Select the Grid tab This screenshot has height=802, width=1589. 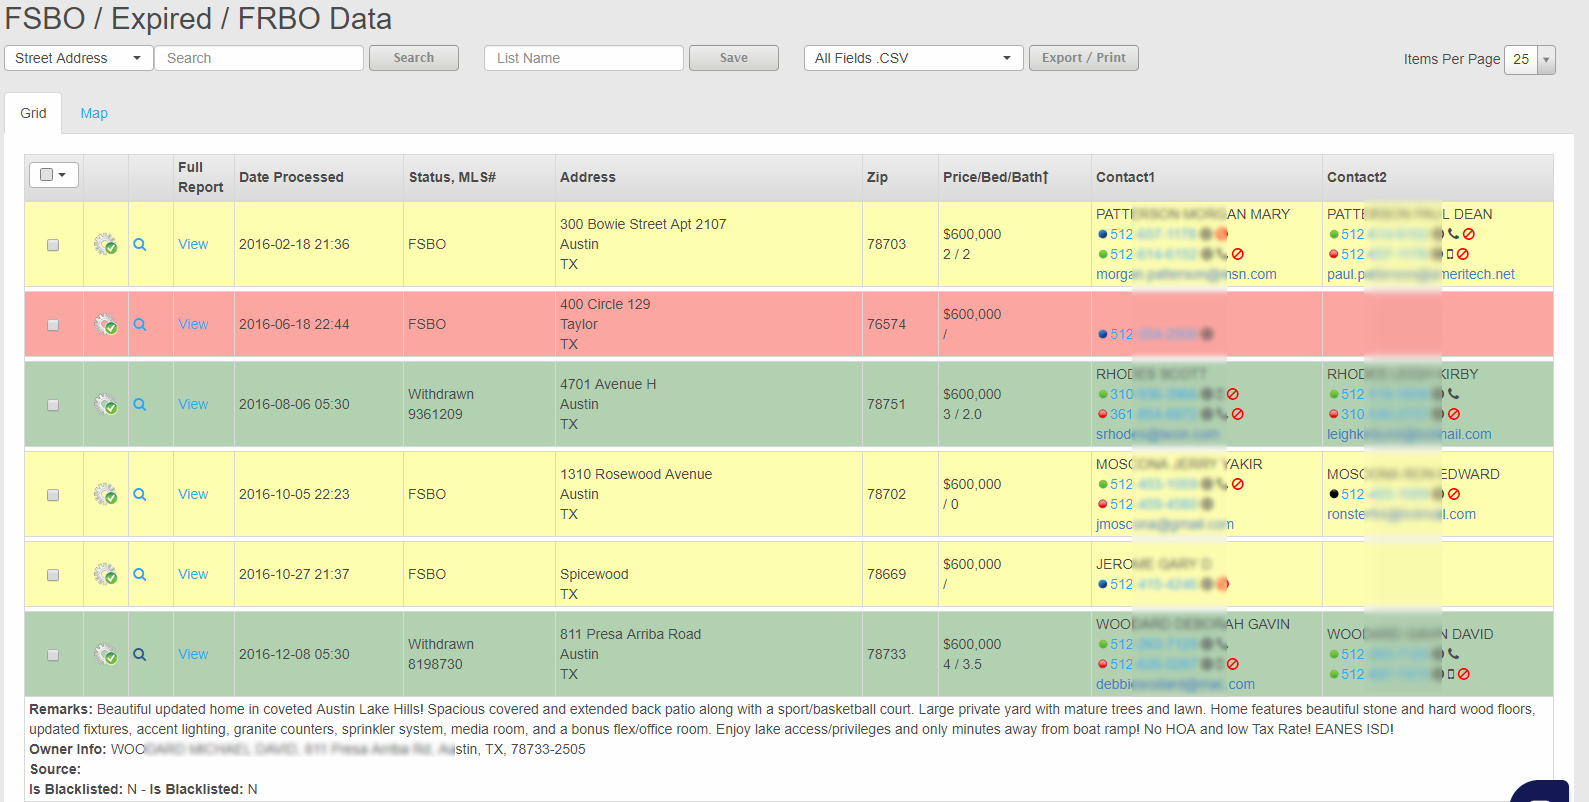pyautogui.click(x=33, y=113)
